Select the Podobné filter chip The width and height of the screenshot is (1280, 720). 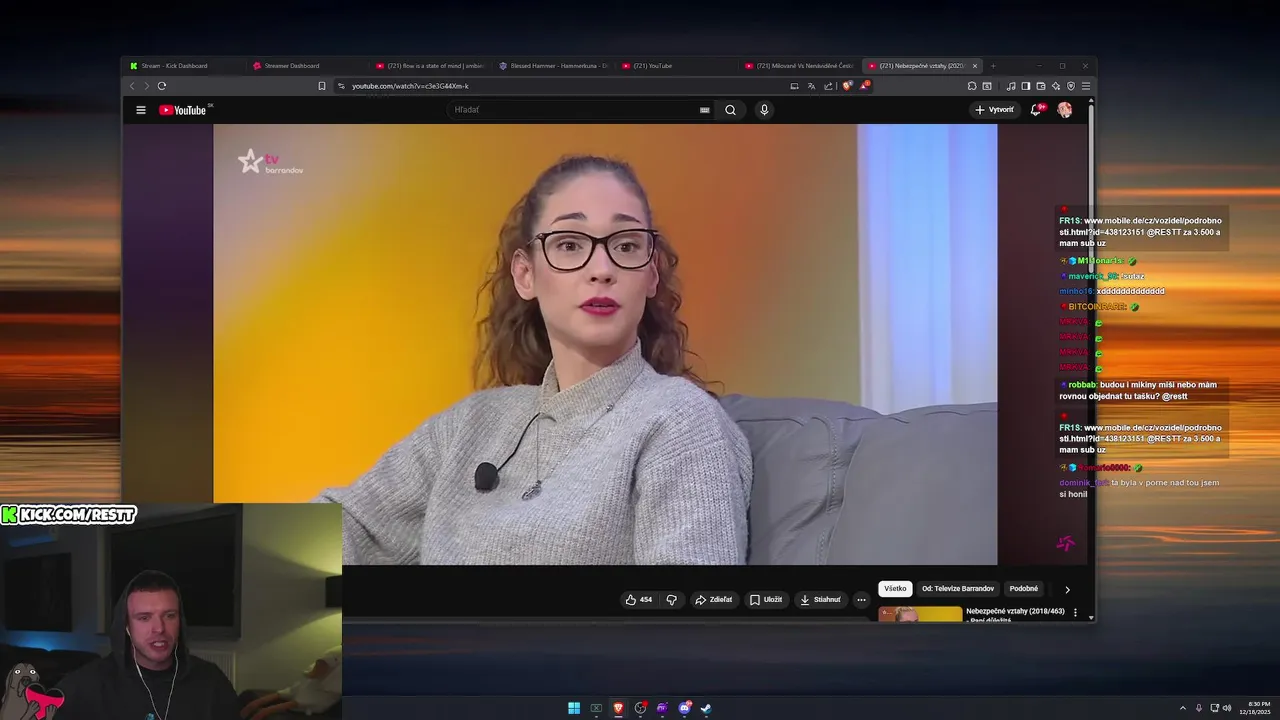pyautogui.click(x=1023, y=589)
